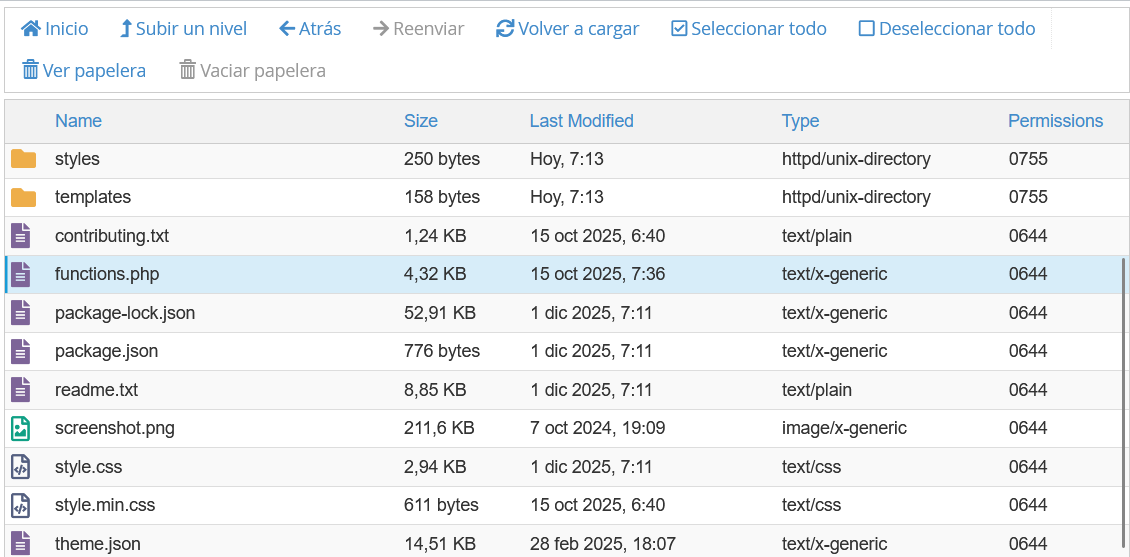1130x557 pixels.
Task: Choose Seleccionar todo
Action: pos(749,29)
